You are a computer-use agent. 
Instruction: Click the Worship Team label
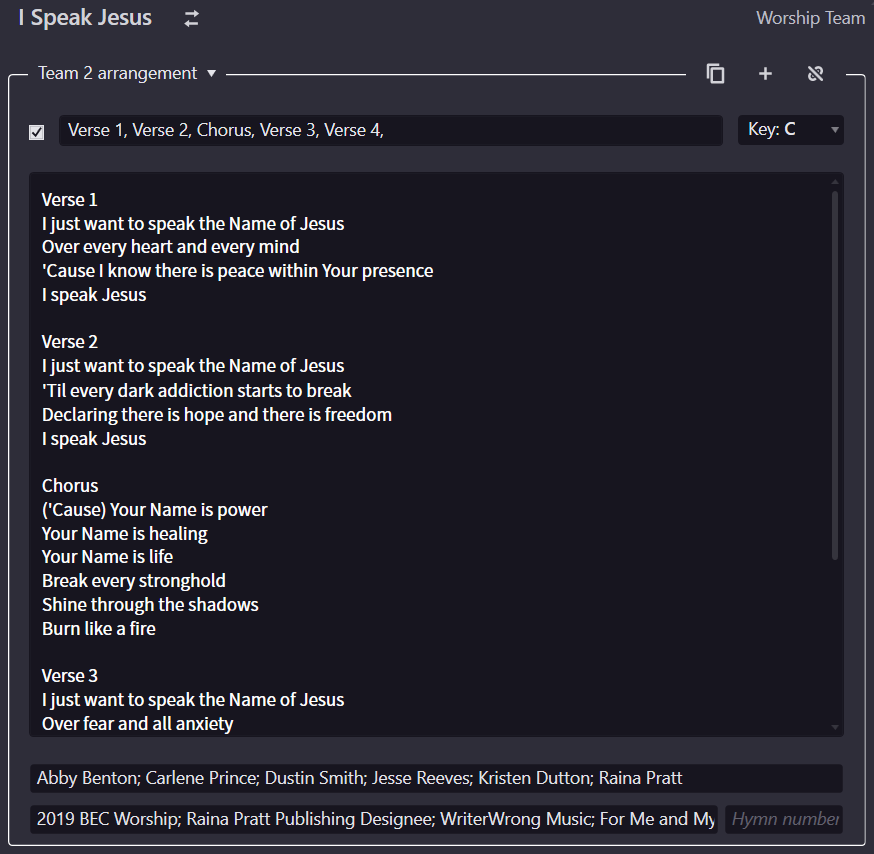(810, 18)
